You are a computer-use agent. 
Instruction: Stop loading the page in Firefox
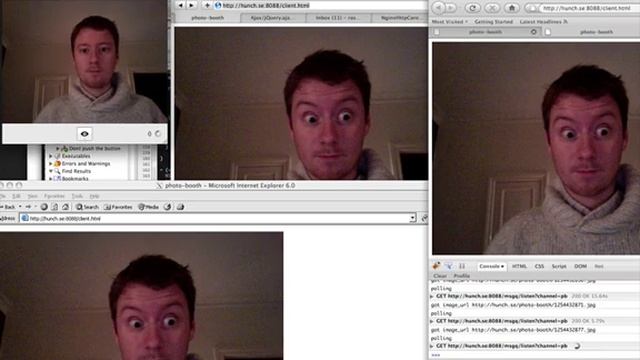(x=492, y=8)
